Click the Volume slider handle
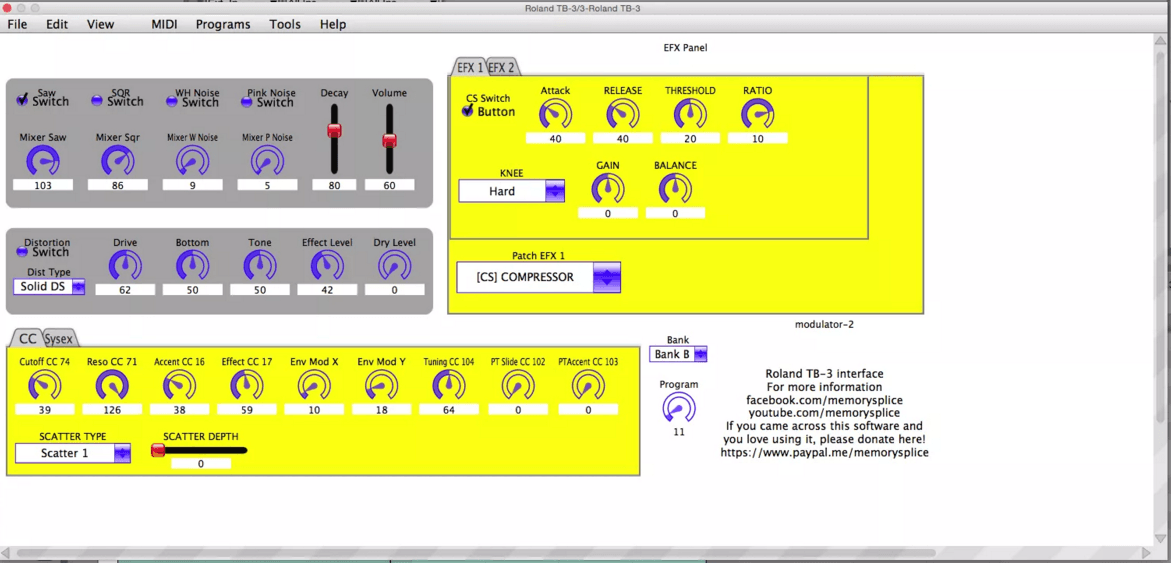Viewport: 1171px width, 563px height. 389,140
